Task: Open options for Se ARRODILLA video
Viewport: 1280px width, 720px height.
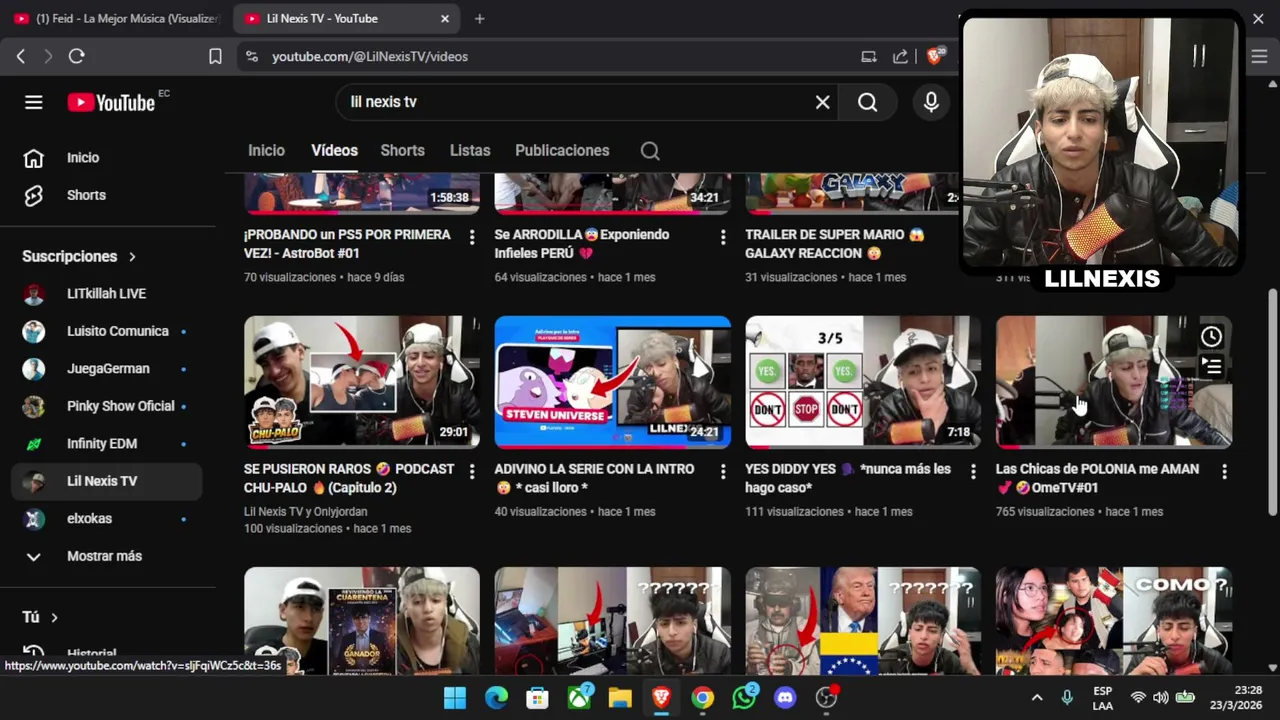Action: [x=722, y=237]
